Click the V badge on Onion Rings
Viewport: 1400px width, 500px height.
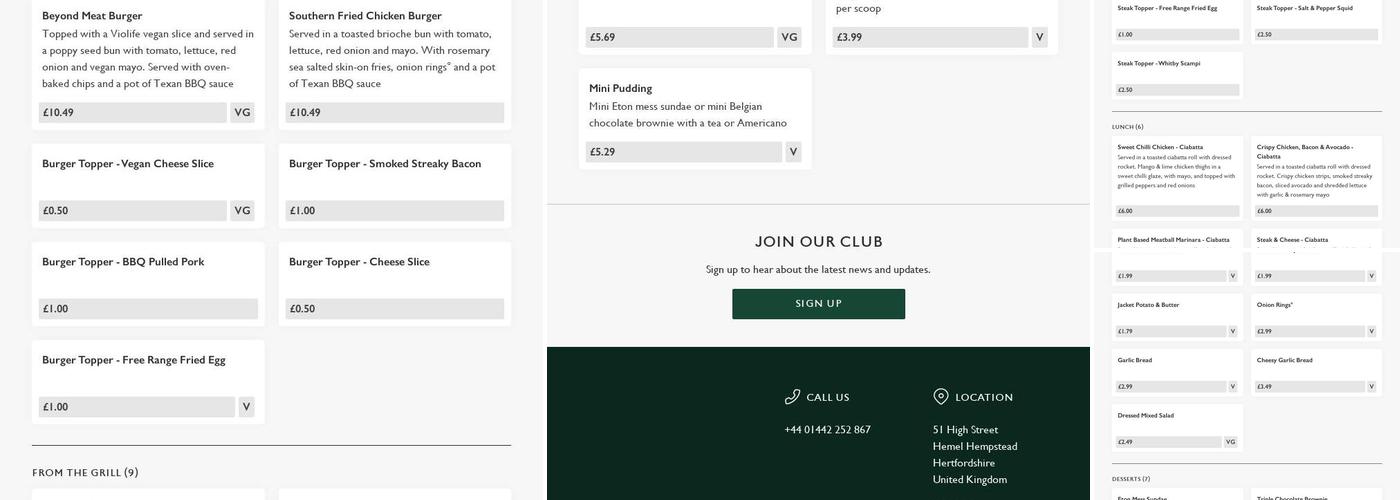1372,331
